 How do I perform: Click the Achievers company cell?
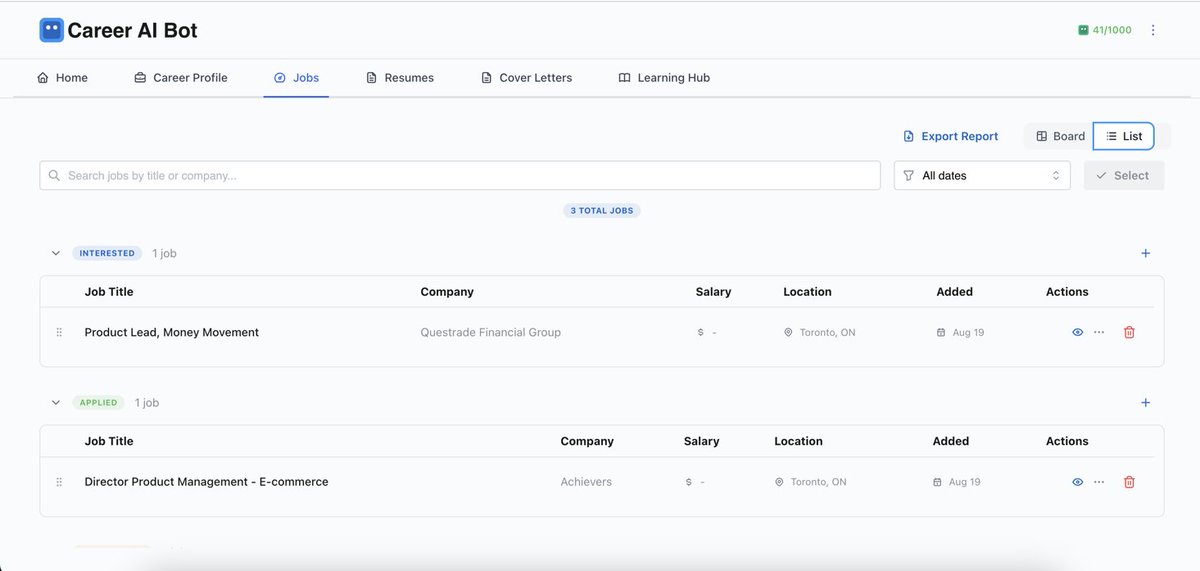tap(586, 482)
